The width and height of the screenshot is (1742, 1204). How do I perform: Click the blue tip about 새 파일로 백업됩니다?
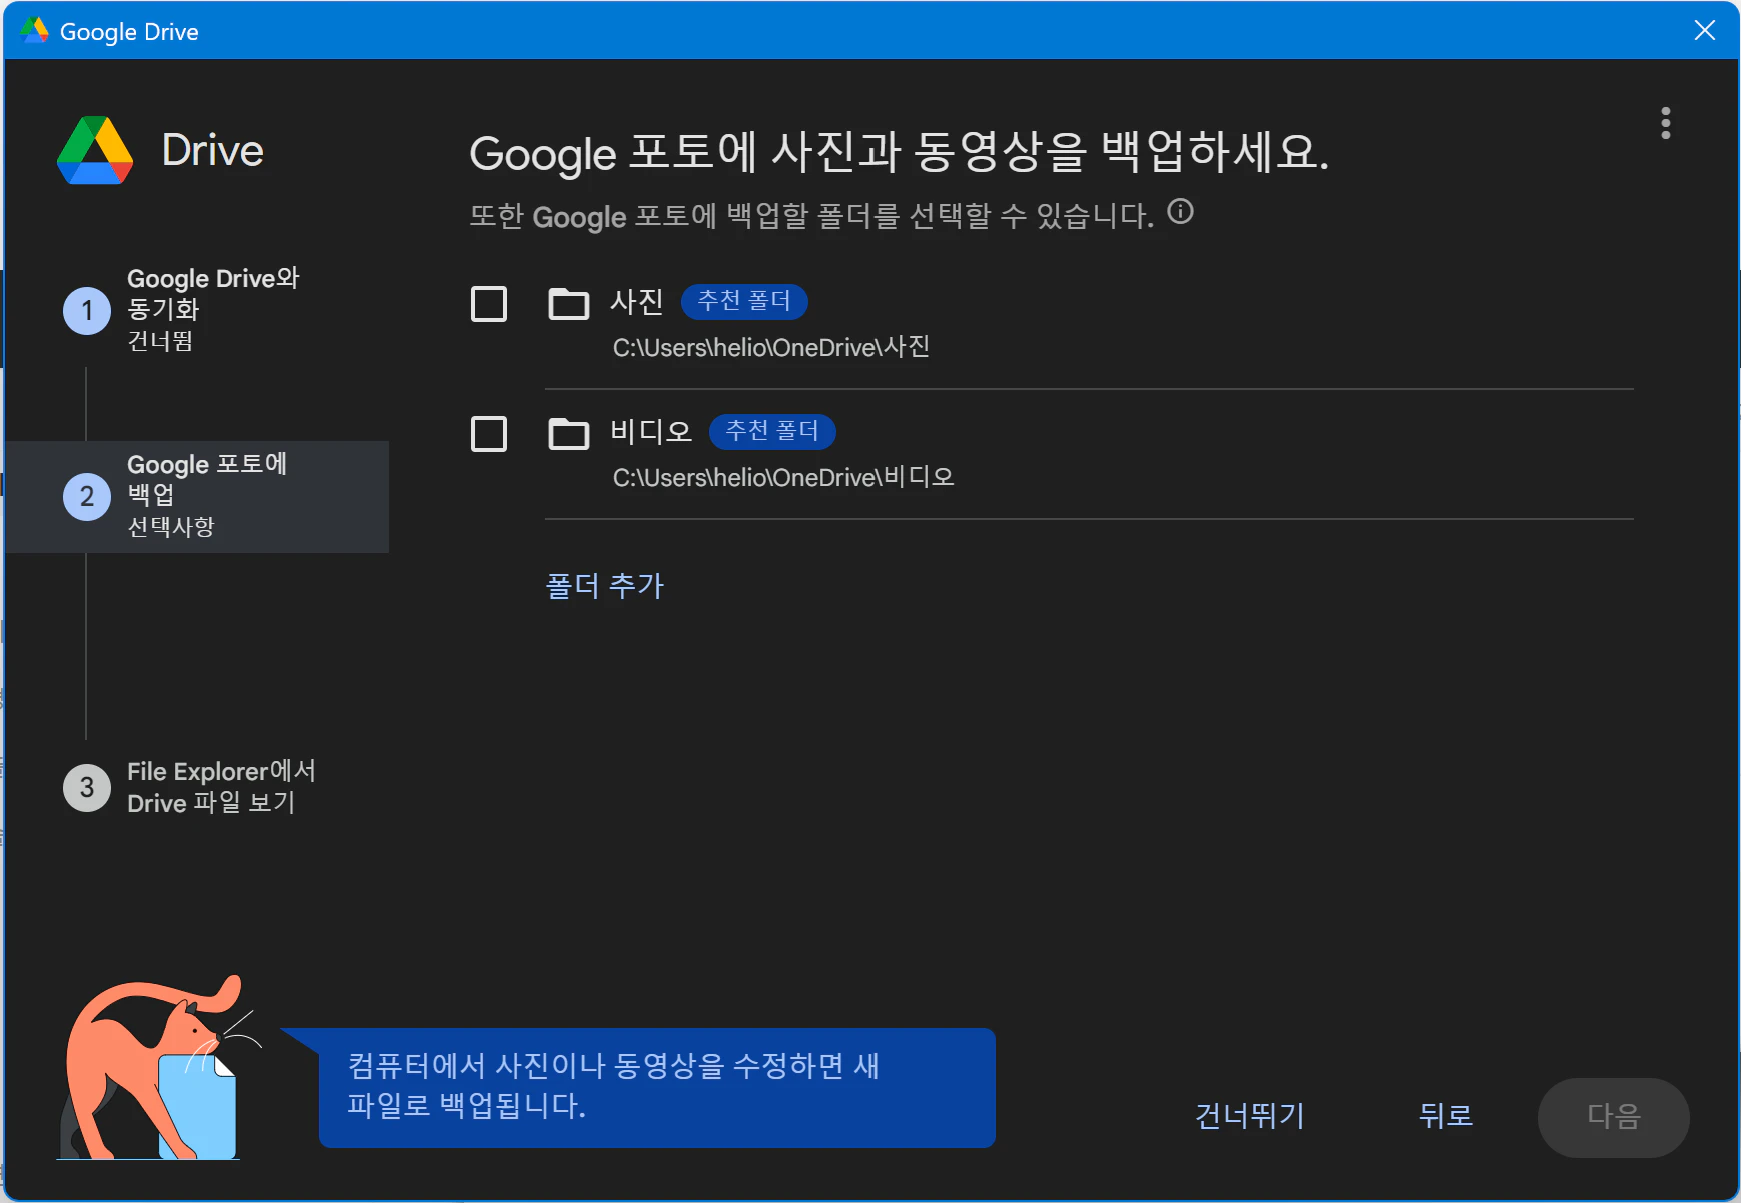pos(657,1087)
